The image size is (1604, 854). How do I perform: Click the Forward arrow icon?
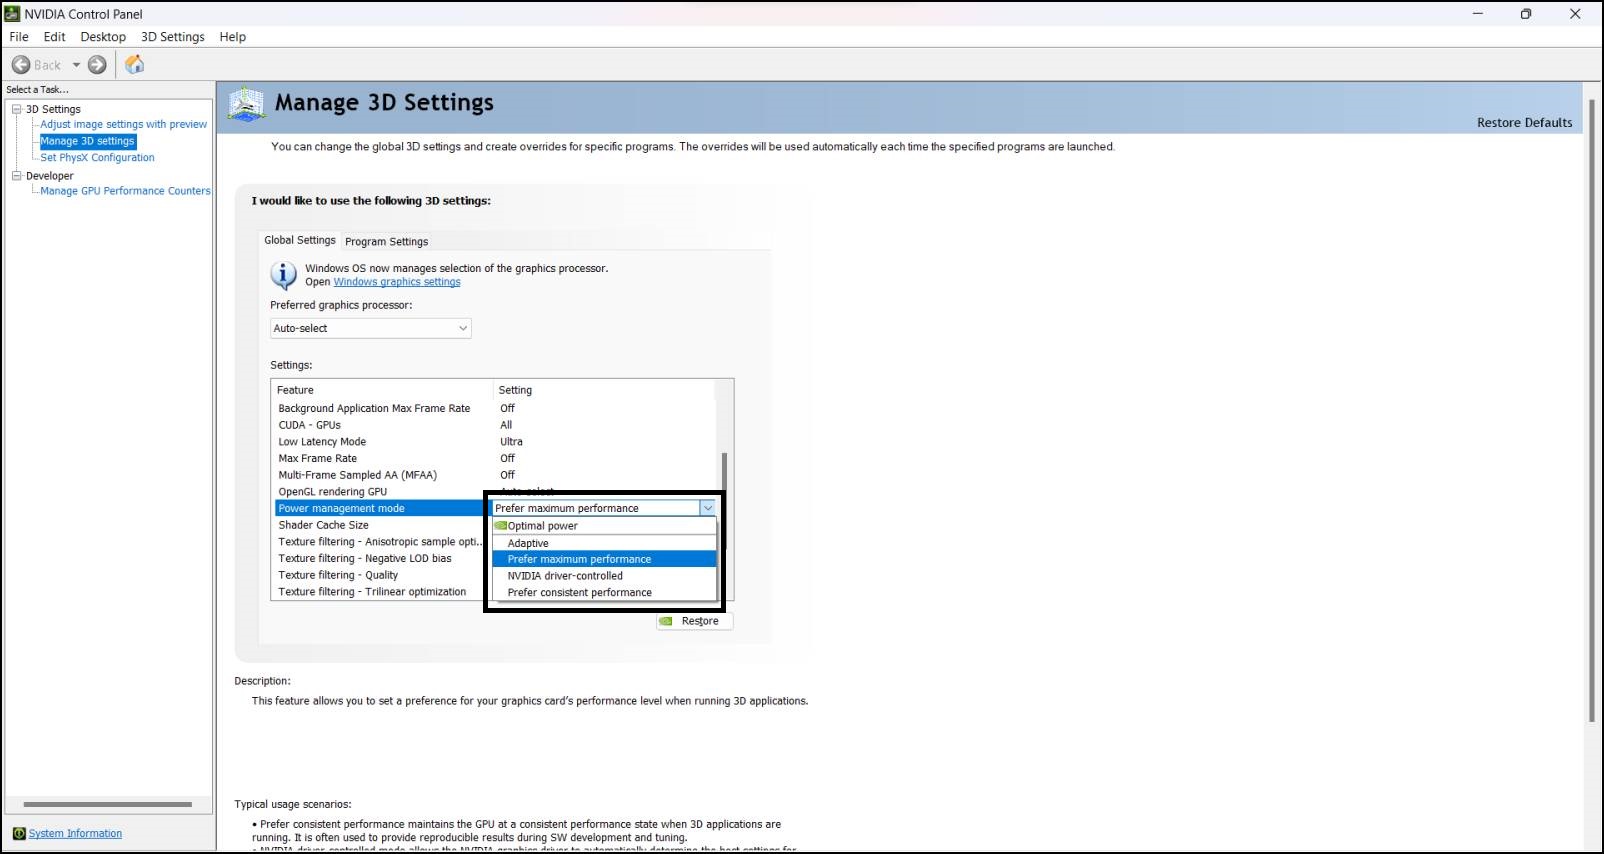(97, 65)
